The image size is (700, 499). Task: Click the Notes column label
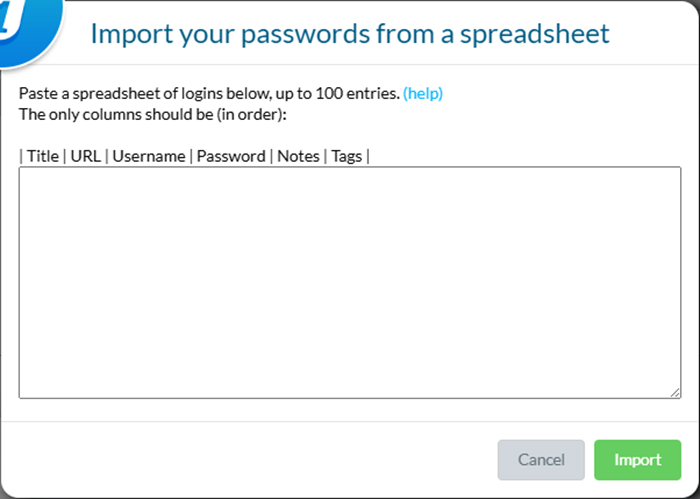298,156
